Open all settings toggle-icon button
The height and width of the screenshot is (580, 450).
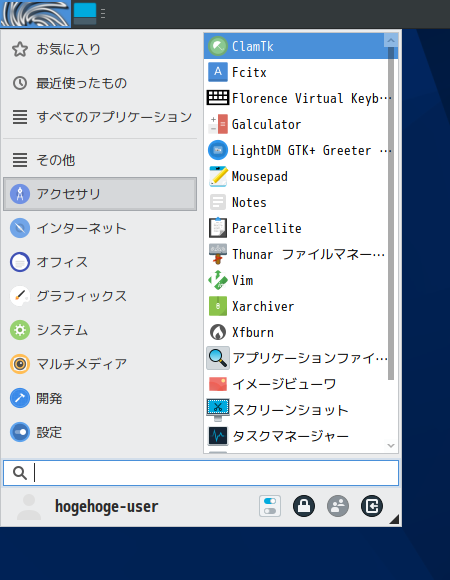point(270,506)
